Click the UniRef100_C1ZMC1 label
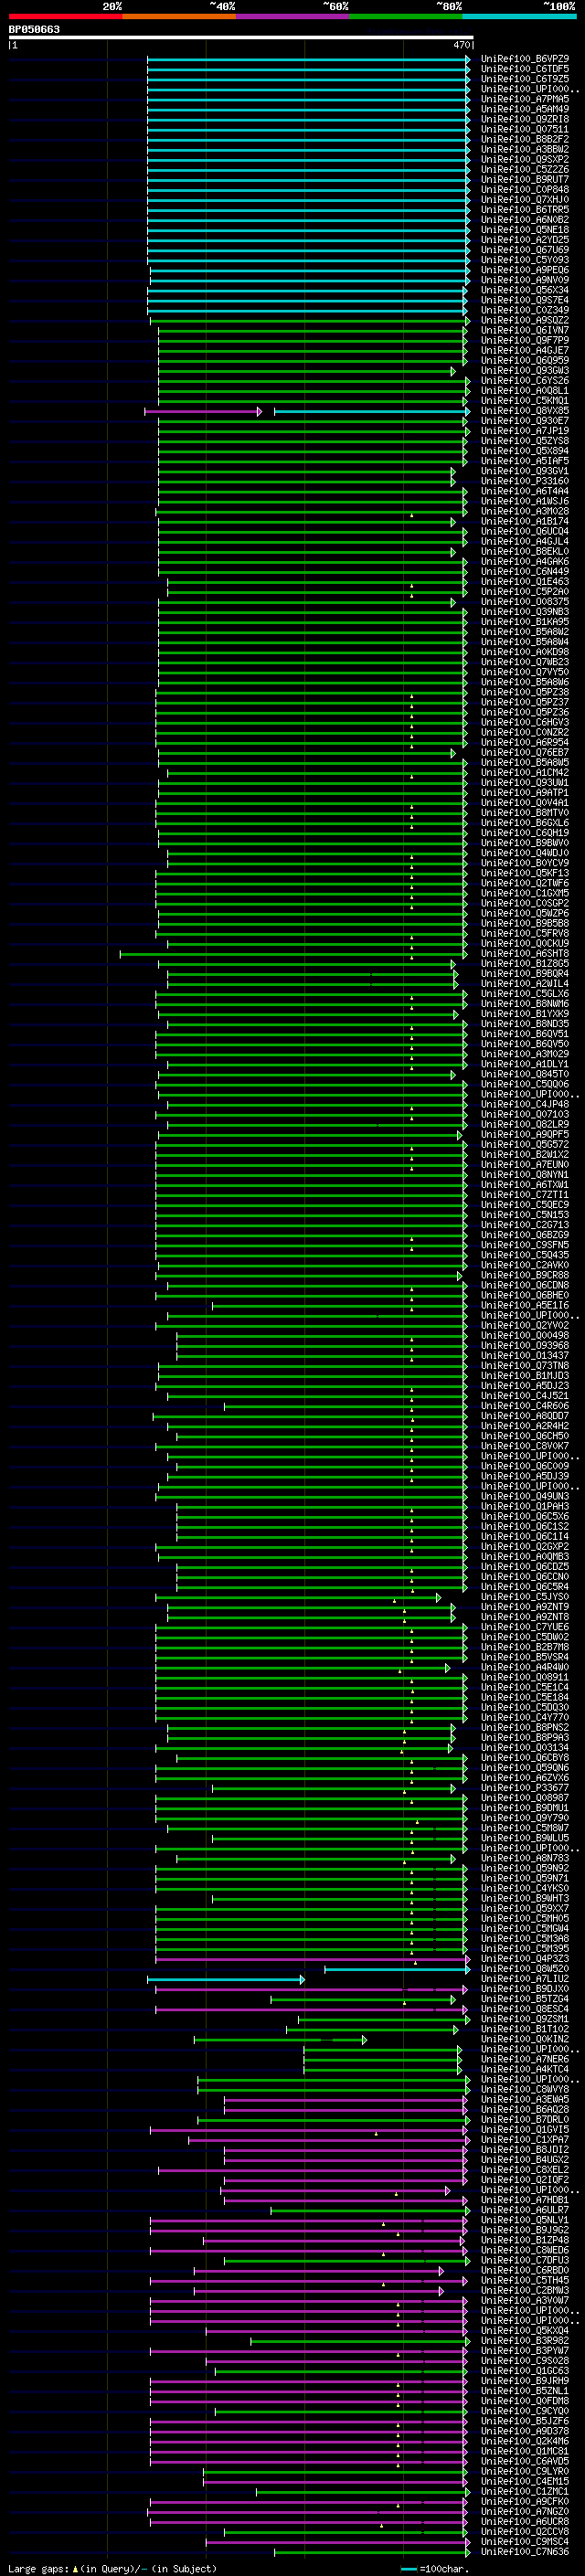The height and width of the screenshot is (2576, 585). pyautogui.click(x=524, y=2489)
